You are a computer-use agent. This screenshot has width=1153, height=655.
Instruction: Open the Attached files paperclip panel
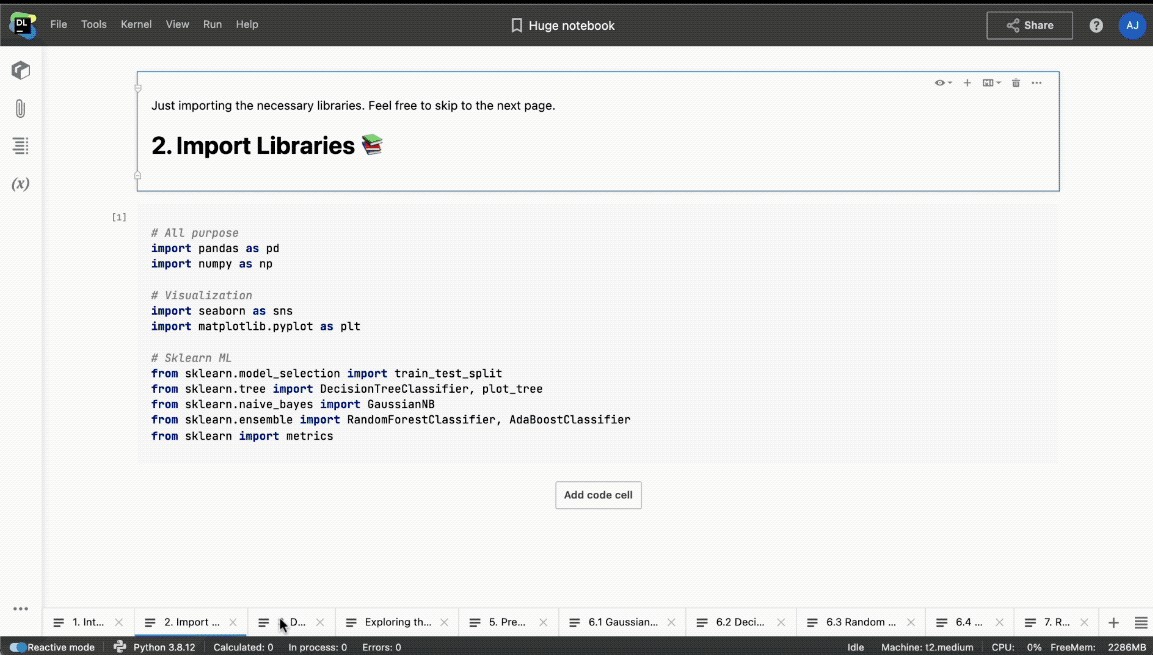[20, 109]
